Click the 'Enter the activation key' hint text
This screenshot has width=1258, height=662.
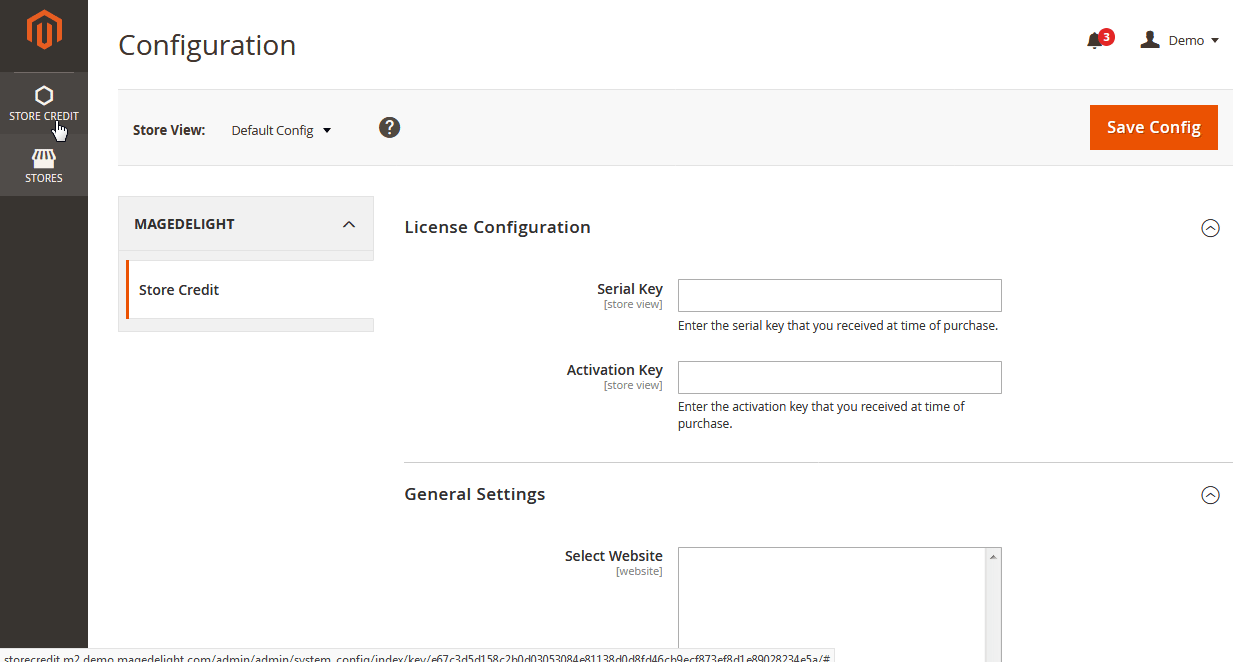coord(821,415)
